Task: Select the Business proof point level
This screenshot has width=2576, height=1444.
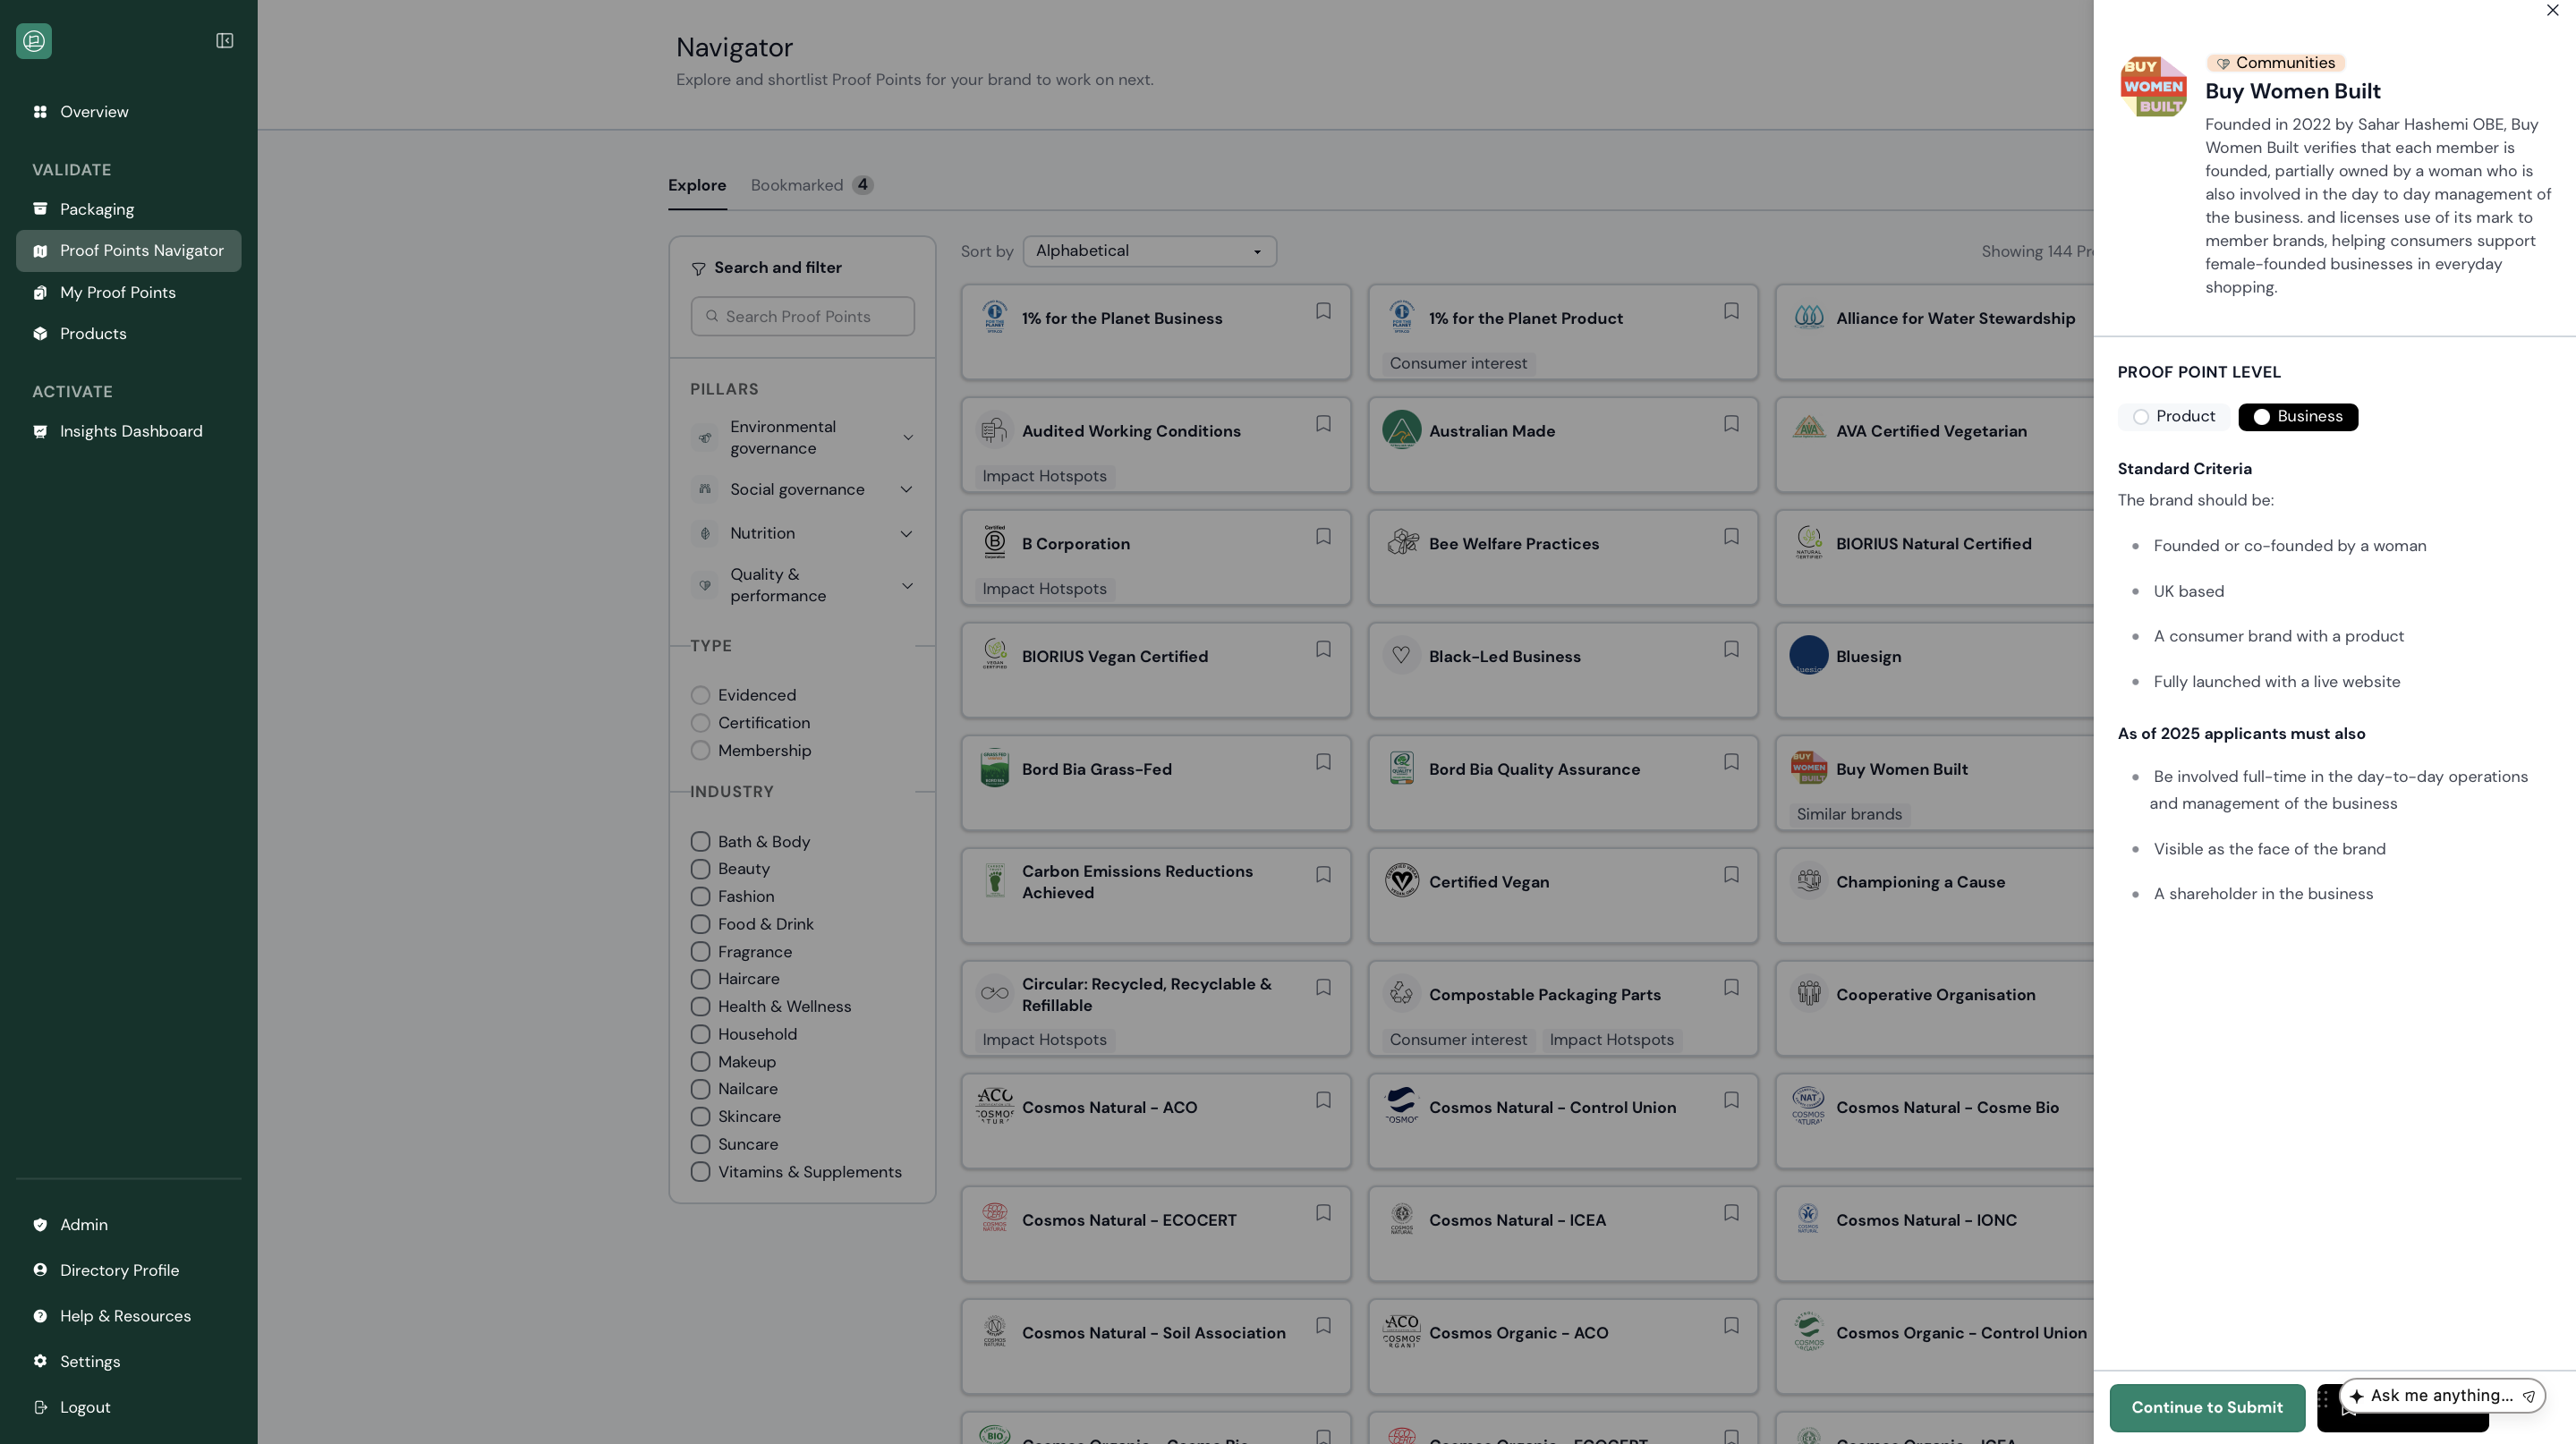Action: pyautogui.click(x=2297, y=417)
